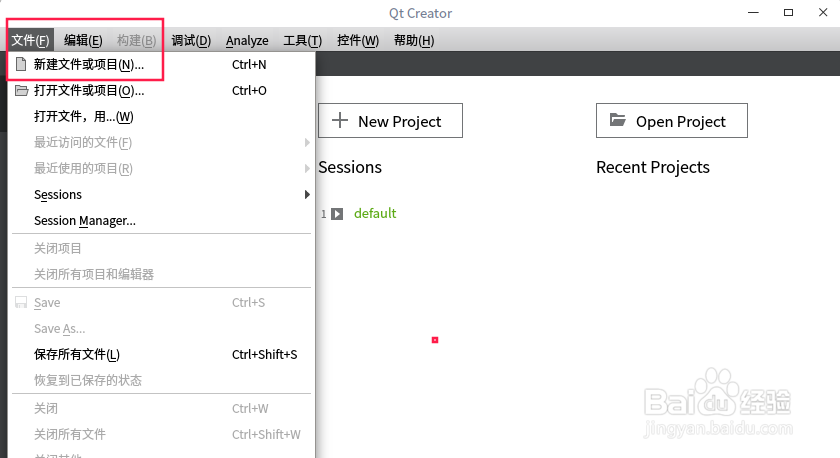The width and height of the screenshot is (840, 458).
Task: Open the 工具(T) menu
Action: tap(302, 40)
